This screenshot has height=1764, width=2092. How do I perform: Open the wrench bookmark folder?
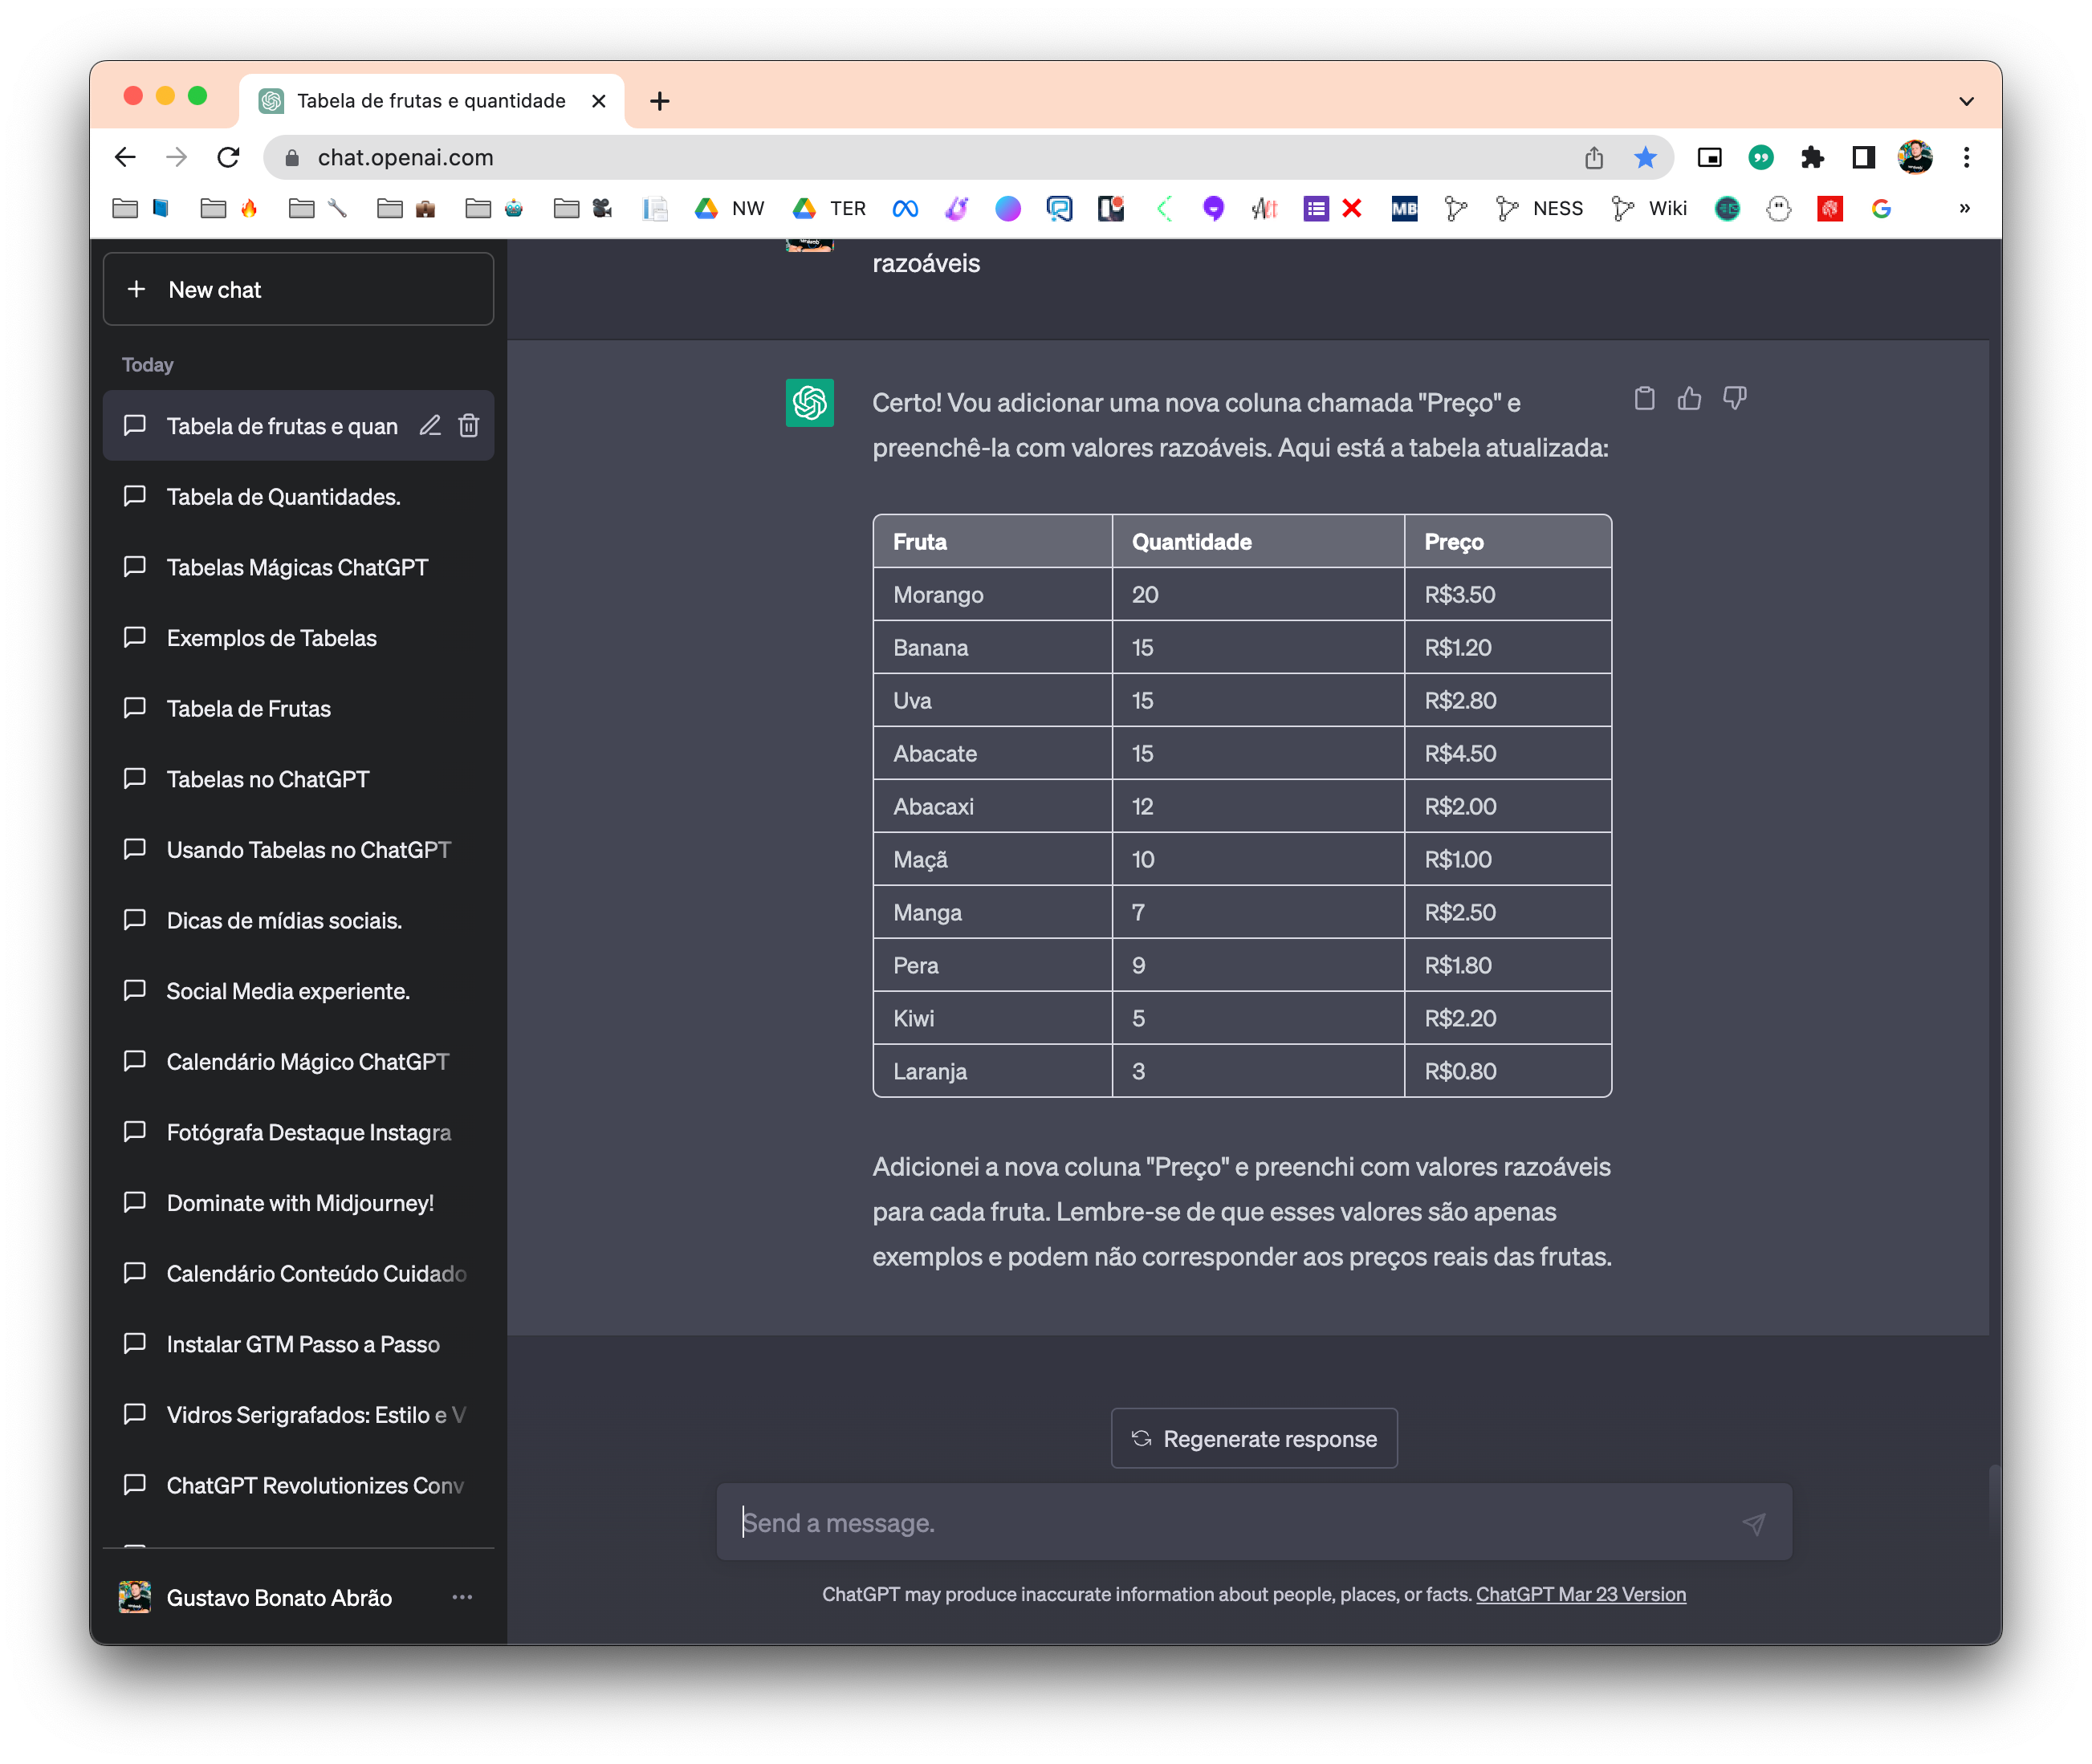click(317, 208)
